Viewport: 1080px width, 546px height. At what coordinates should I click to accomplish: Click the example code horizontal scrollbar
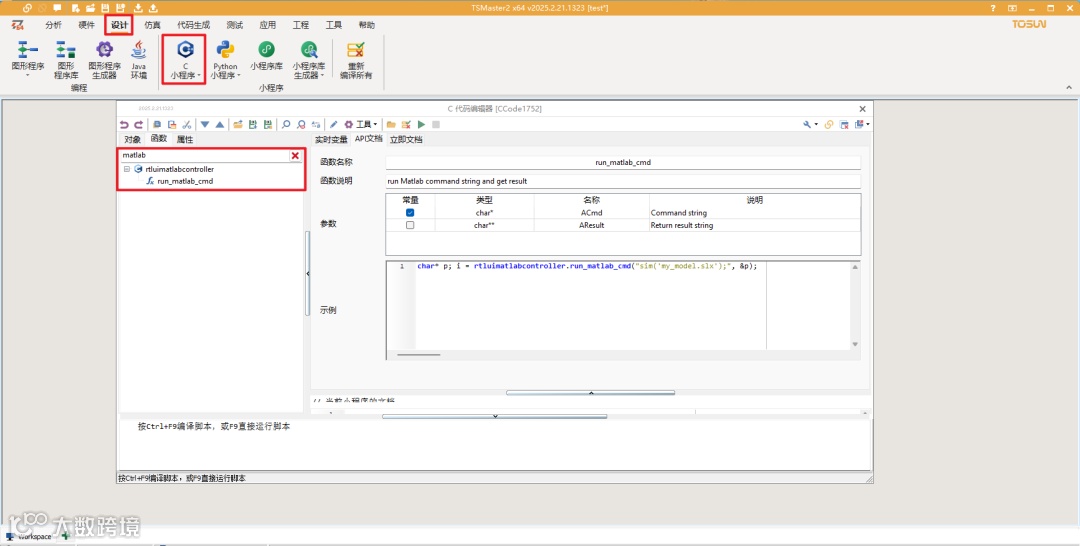[419, 355]
